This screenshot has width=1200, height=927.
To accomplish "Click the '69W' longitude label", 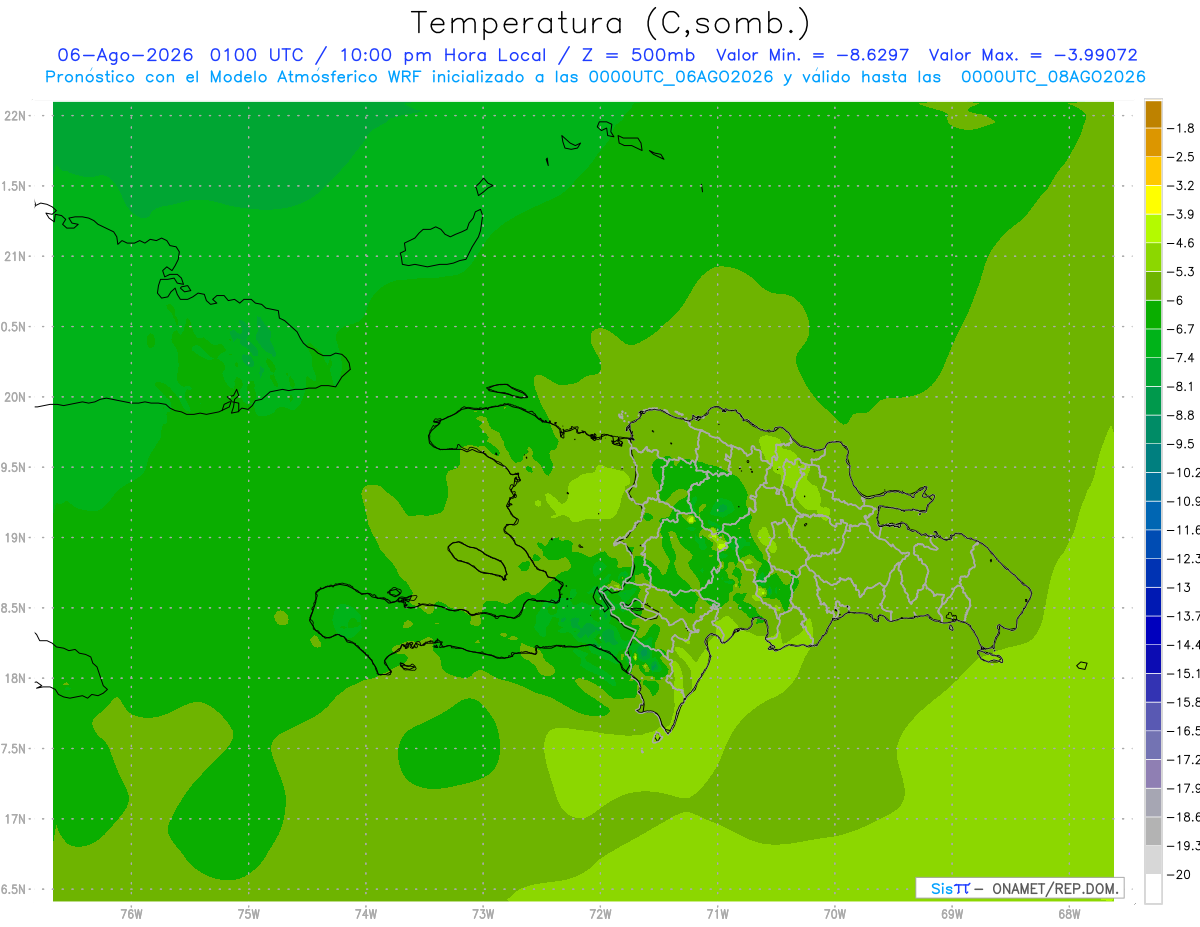I will [x=951, y=914].
